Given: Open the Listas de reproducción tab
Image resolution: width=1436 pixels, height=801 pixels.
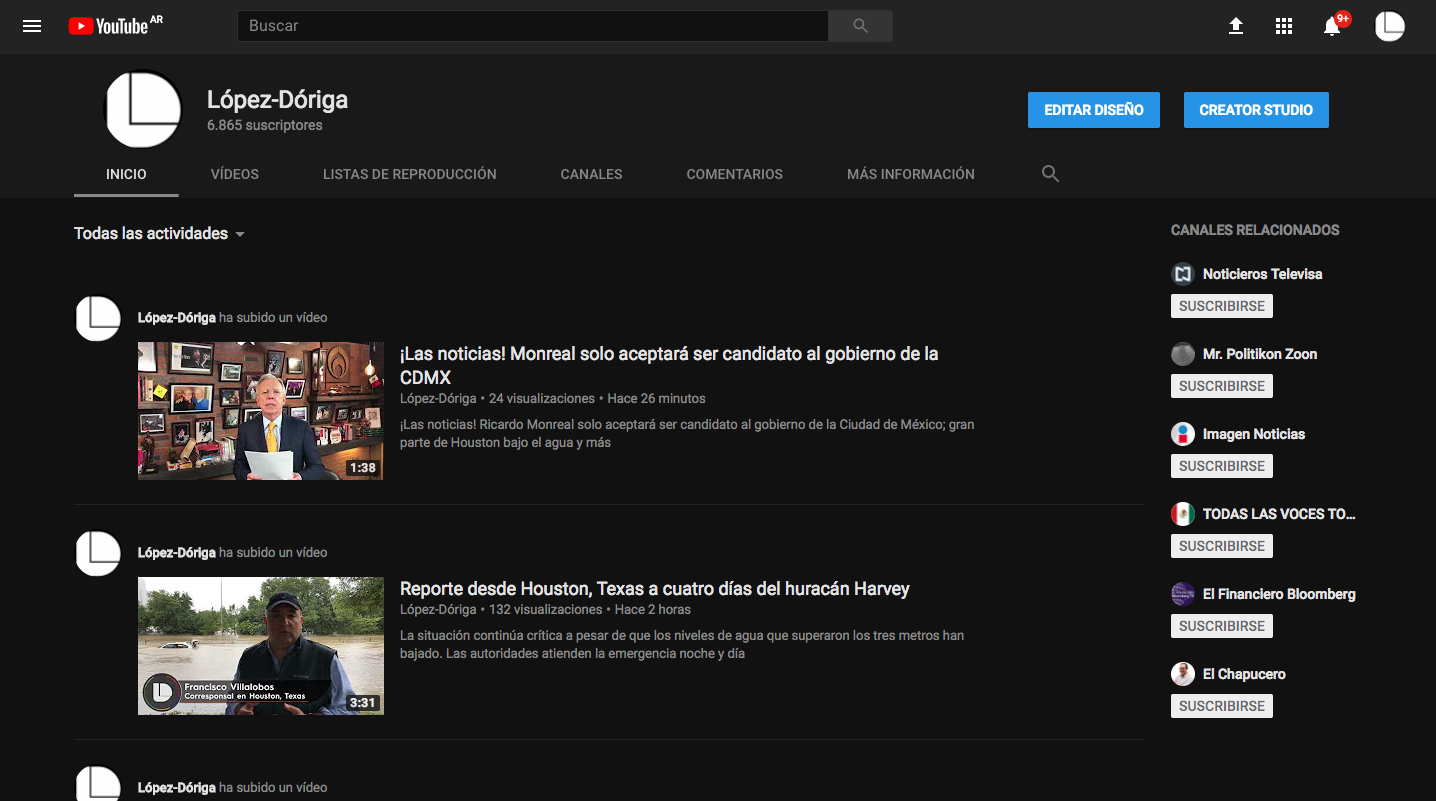Looking at the screenshot, I should [x=409, y=174].
